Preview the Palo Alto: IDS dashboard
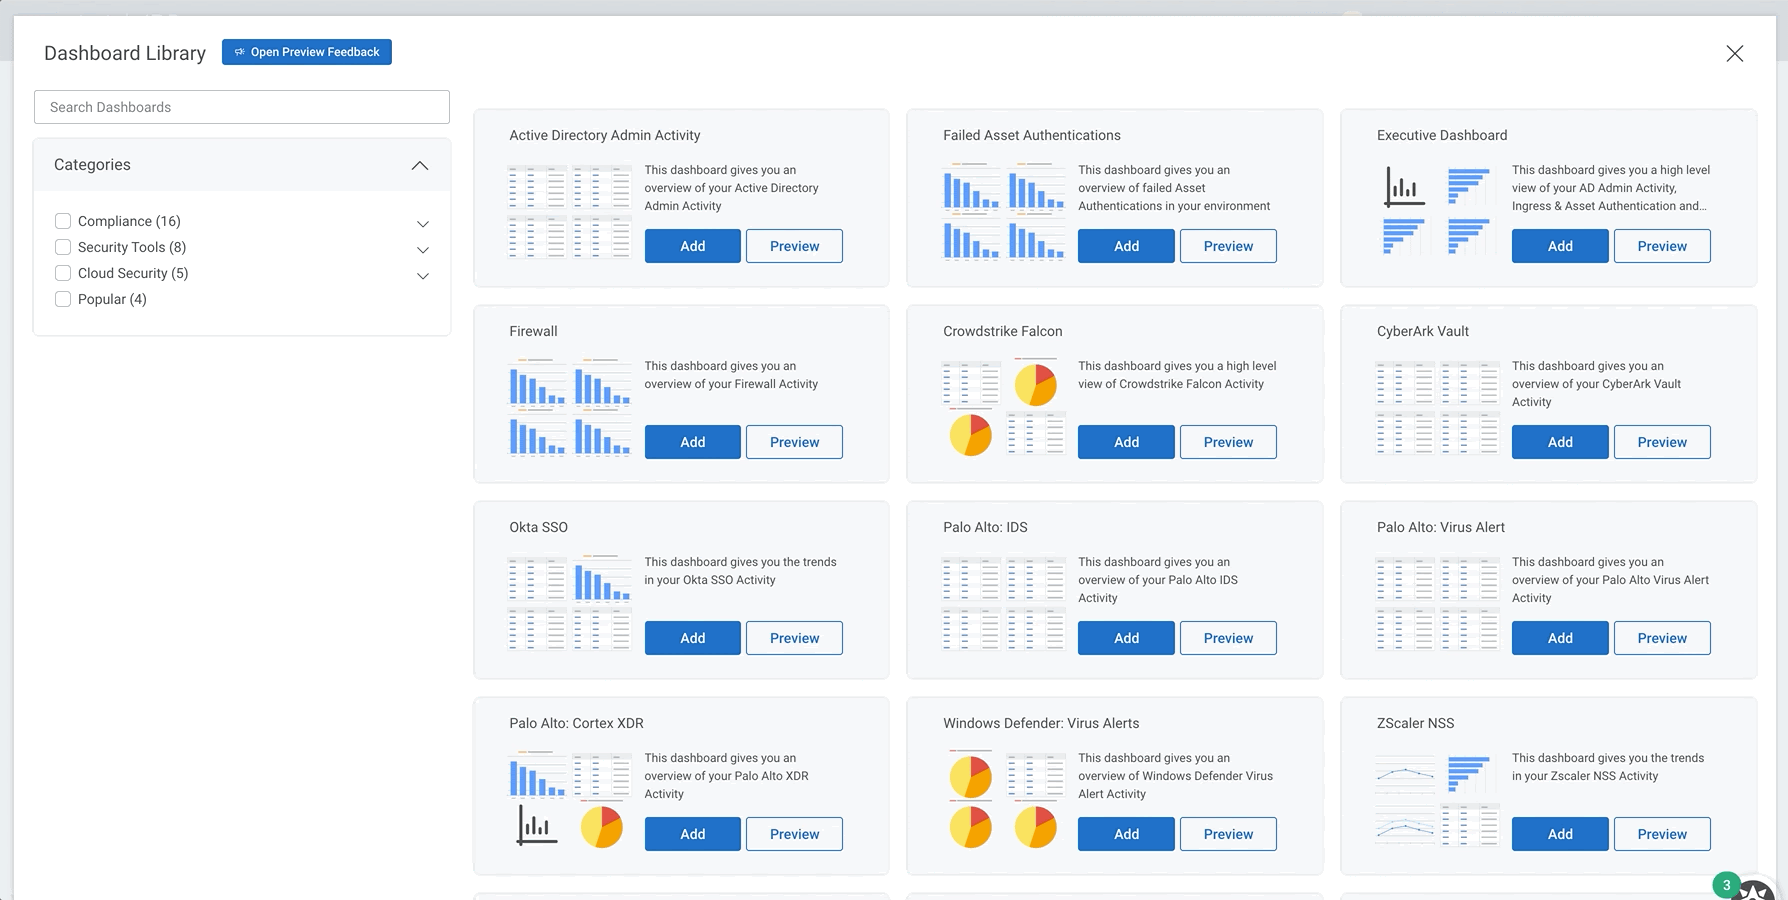Screen dimensions: 1788x900 1228,638
